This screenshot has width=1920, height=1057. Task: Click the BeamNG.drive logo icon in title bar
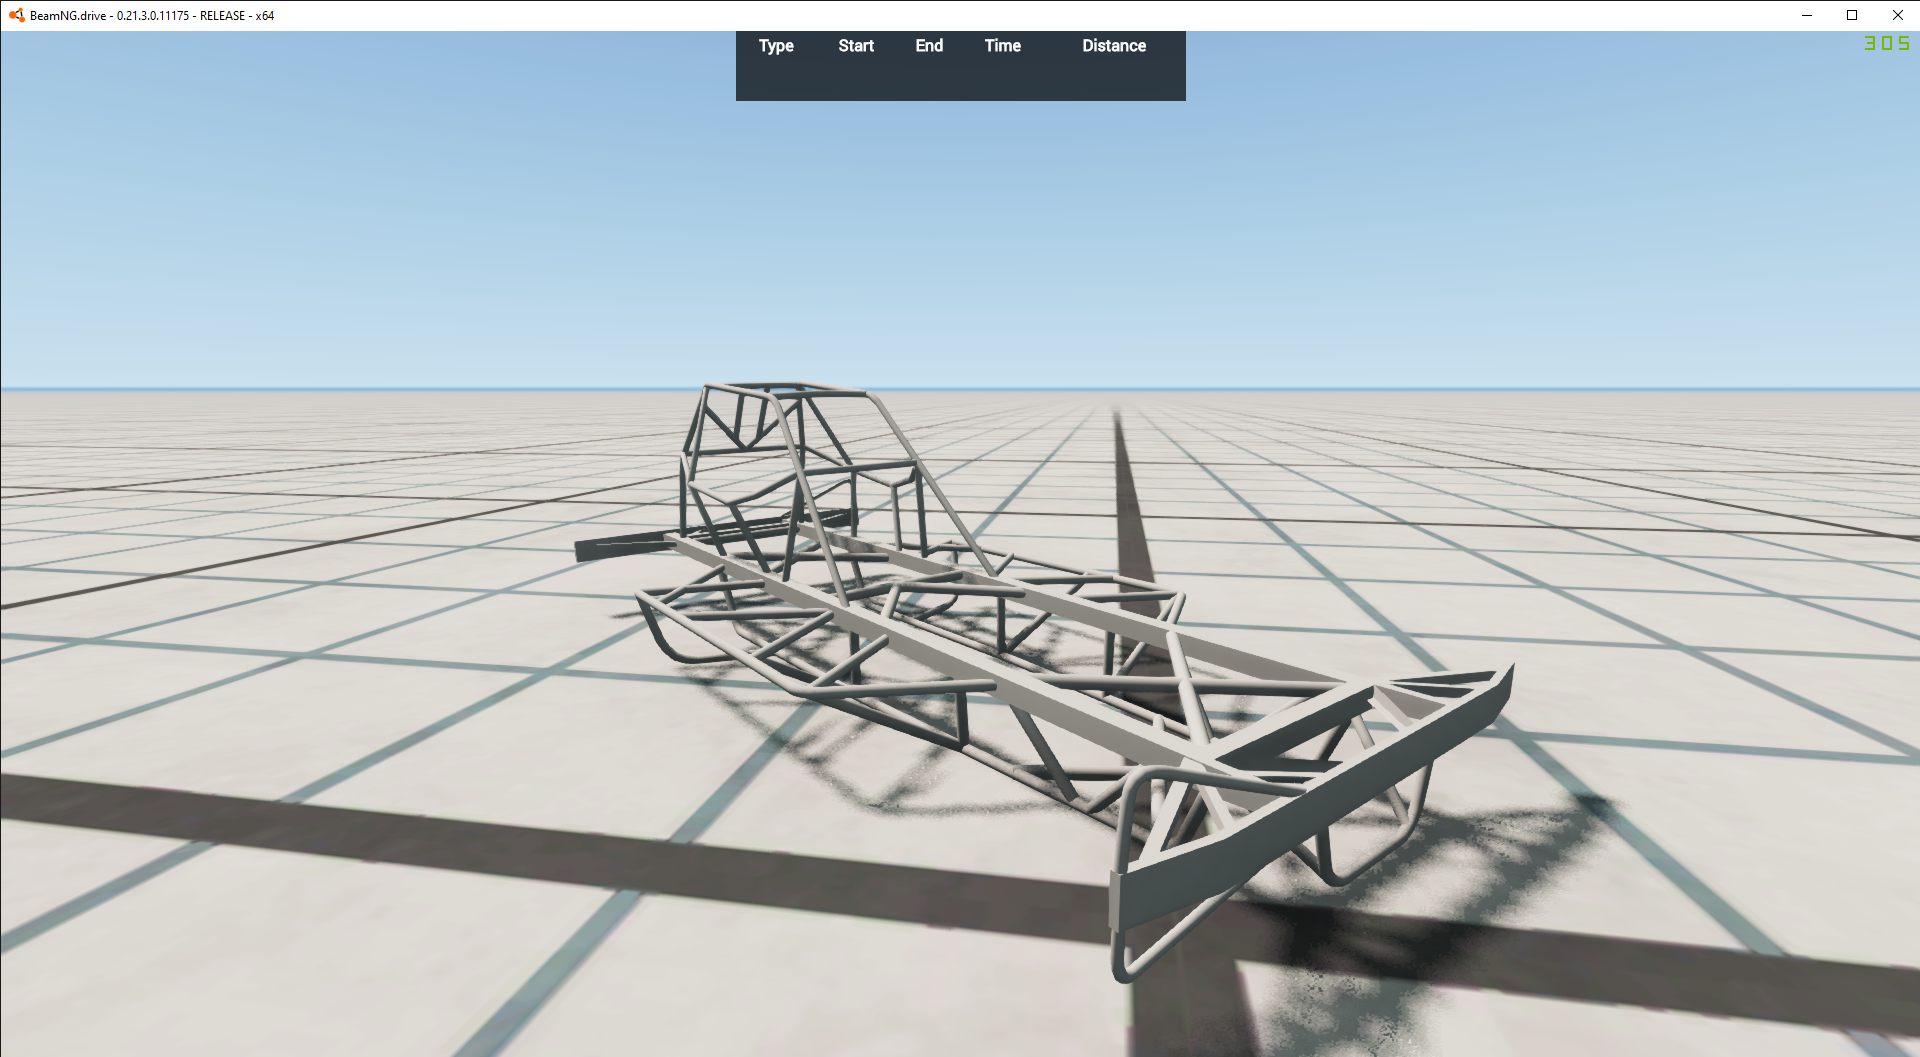16,15
